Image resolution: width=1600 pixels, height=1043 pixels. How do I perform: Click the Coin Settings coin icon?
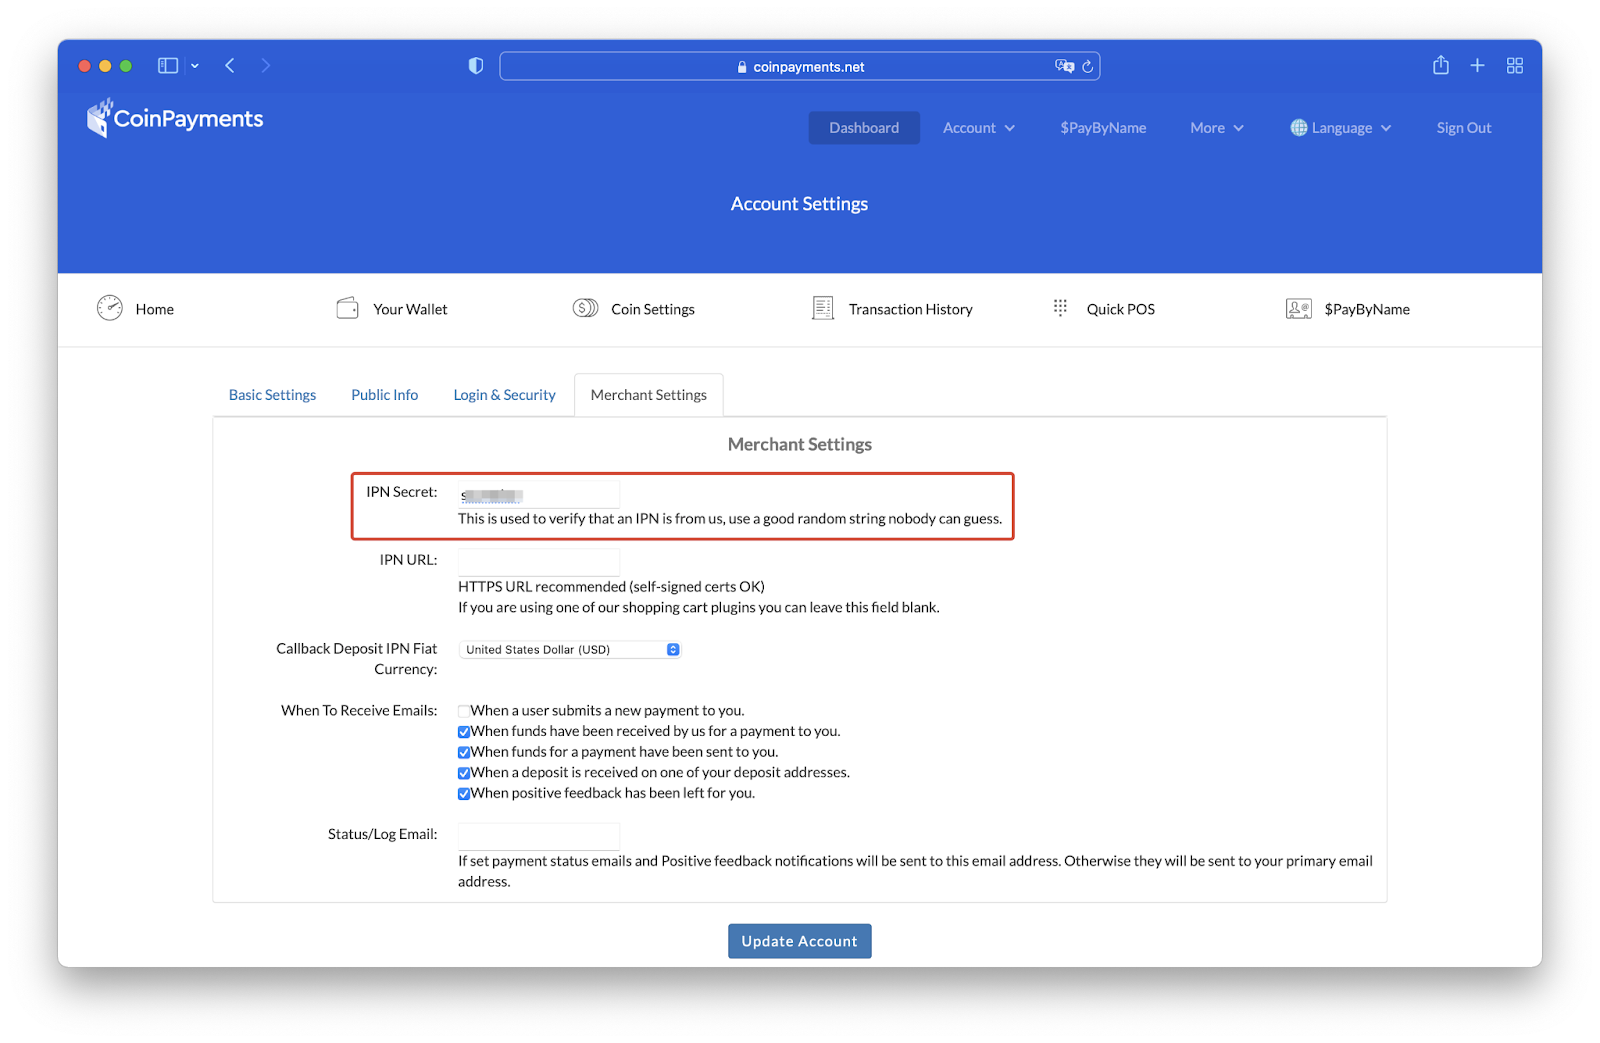click(585, 308)
